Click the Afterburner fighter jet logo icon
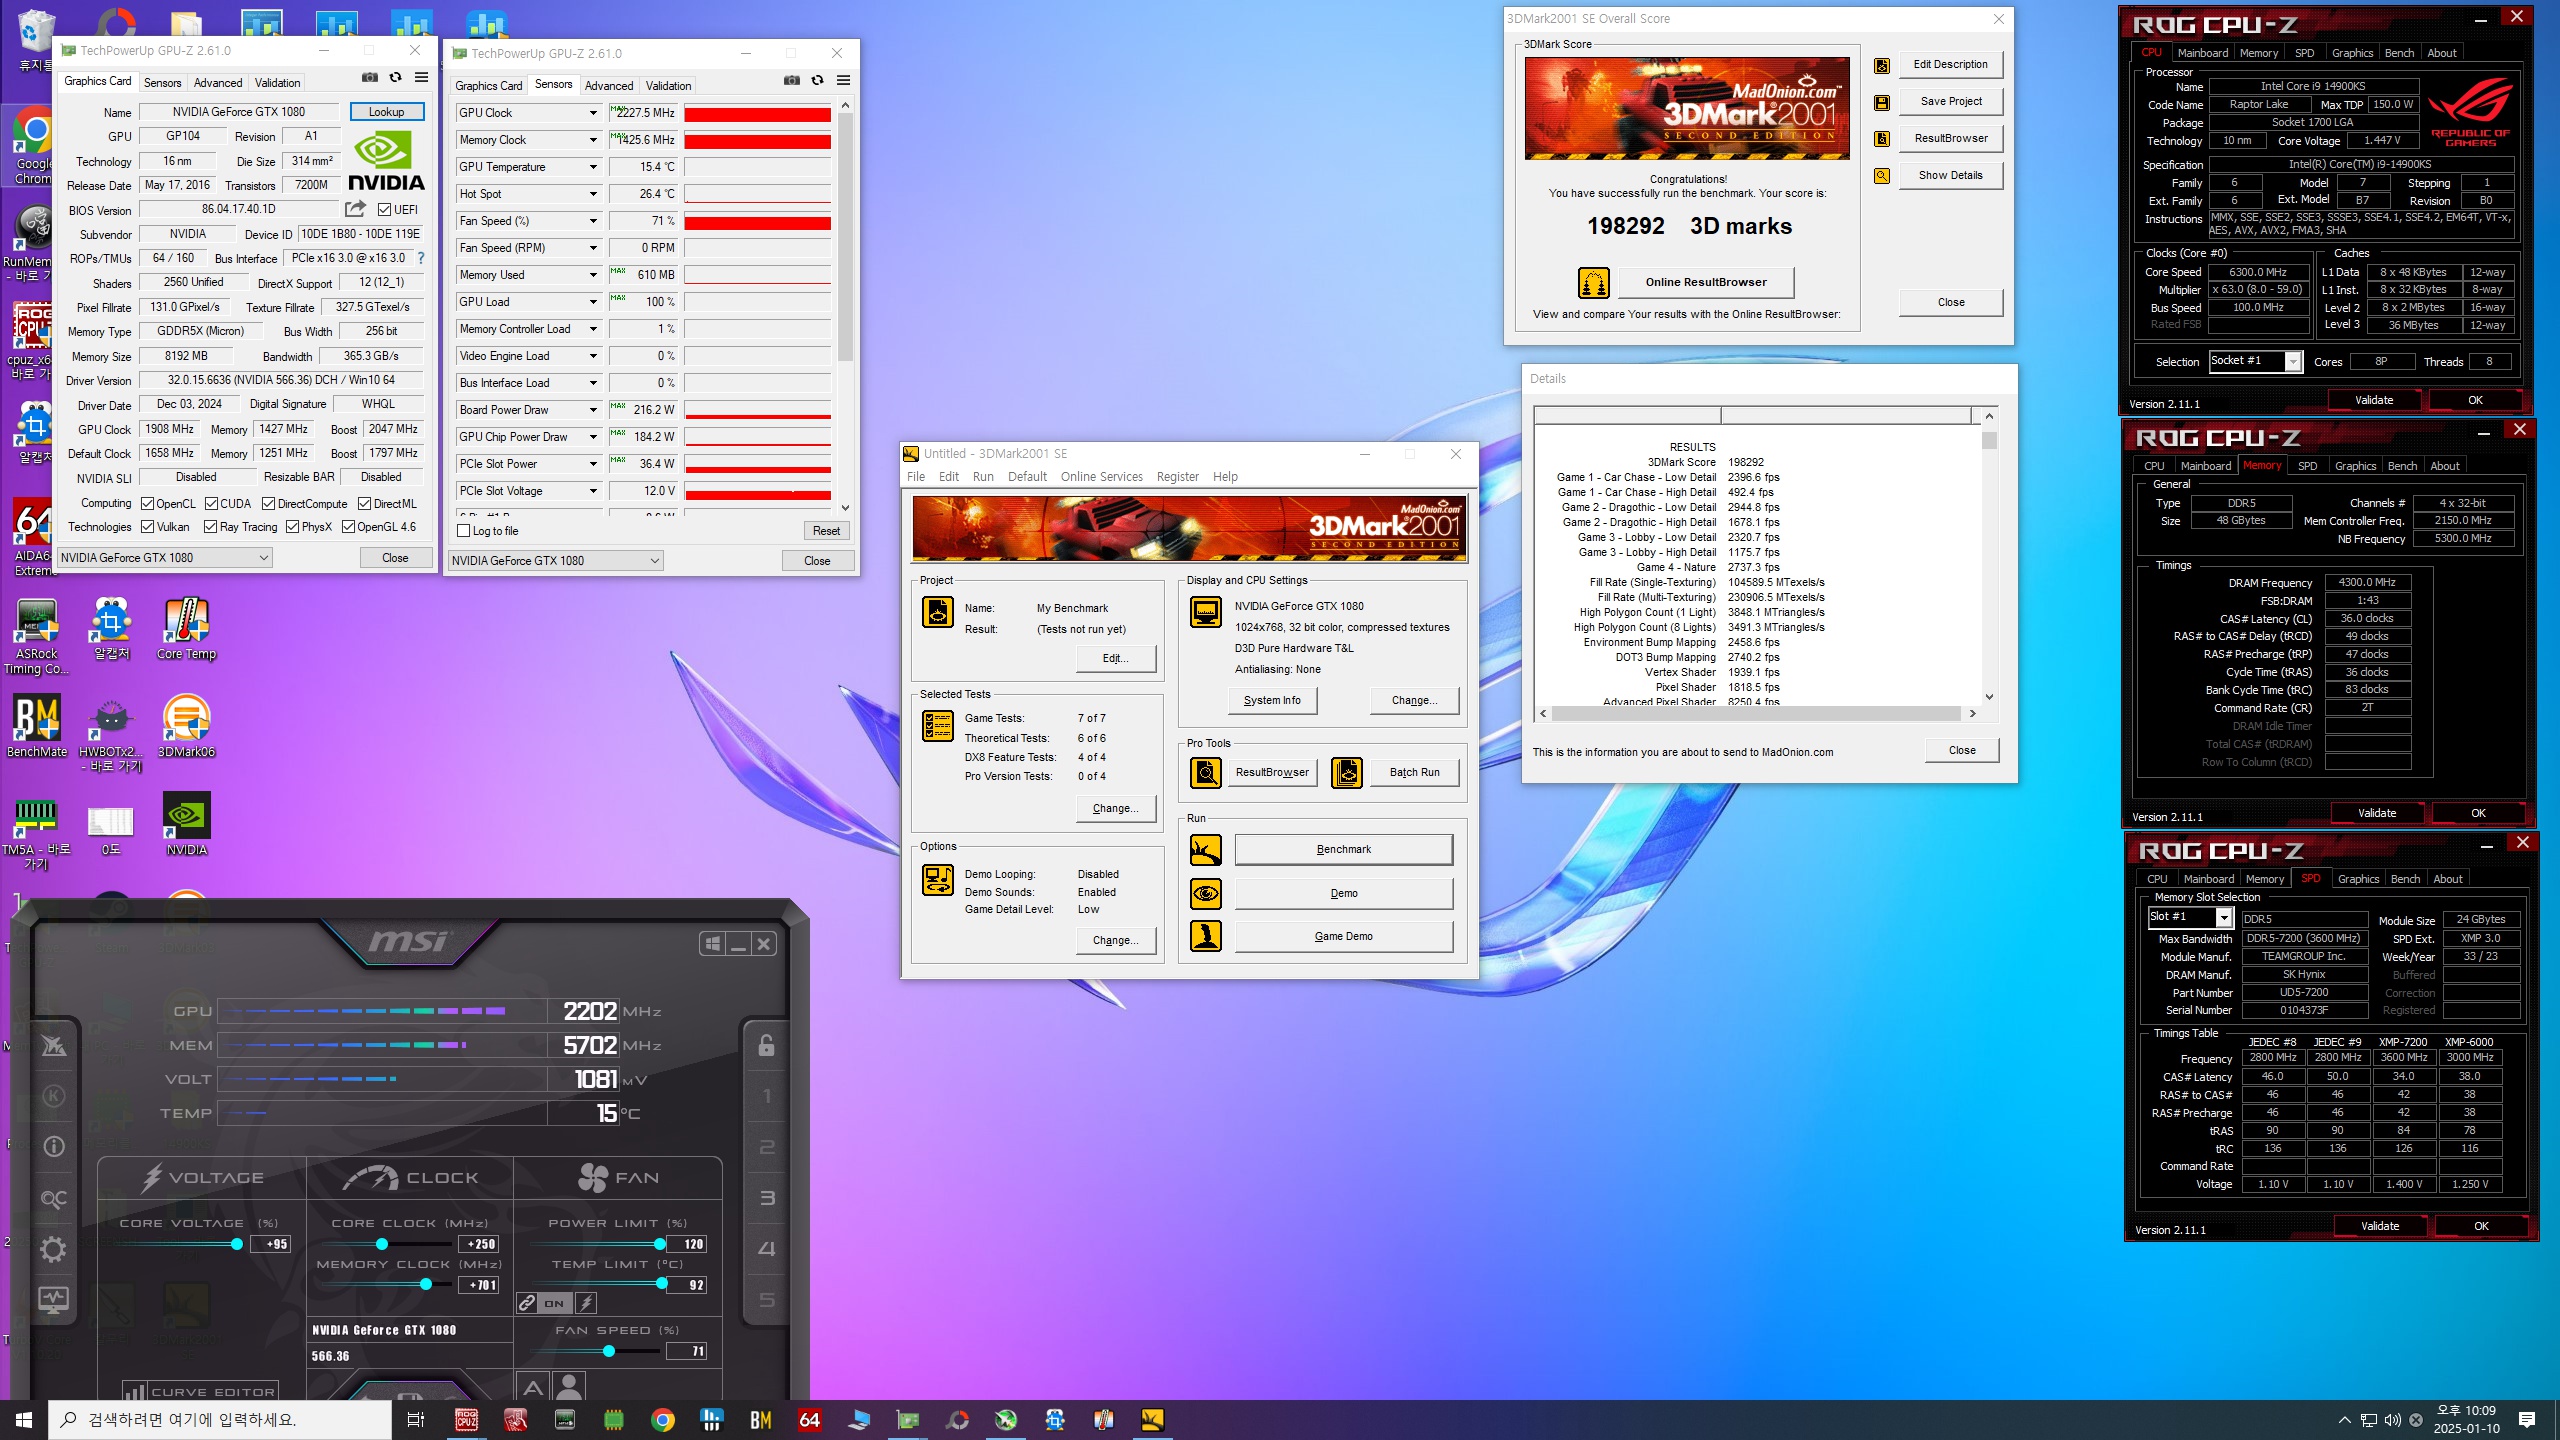This screenshot has width=2560, height=1440. pos(53,1046)
